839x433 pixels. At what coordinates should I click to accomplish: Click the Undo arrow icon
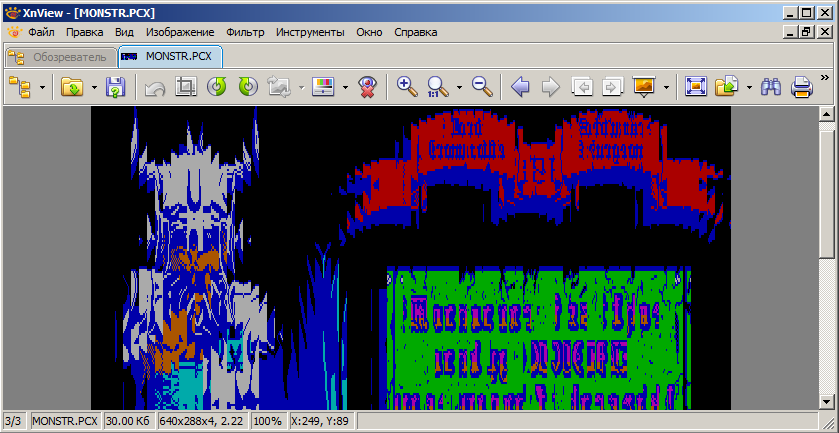coord(155,87)
